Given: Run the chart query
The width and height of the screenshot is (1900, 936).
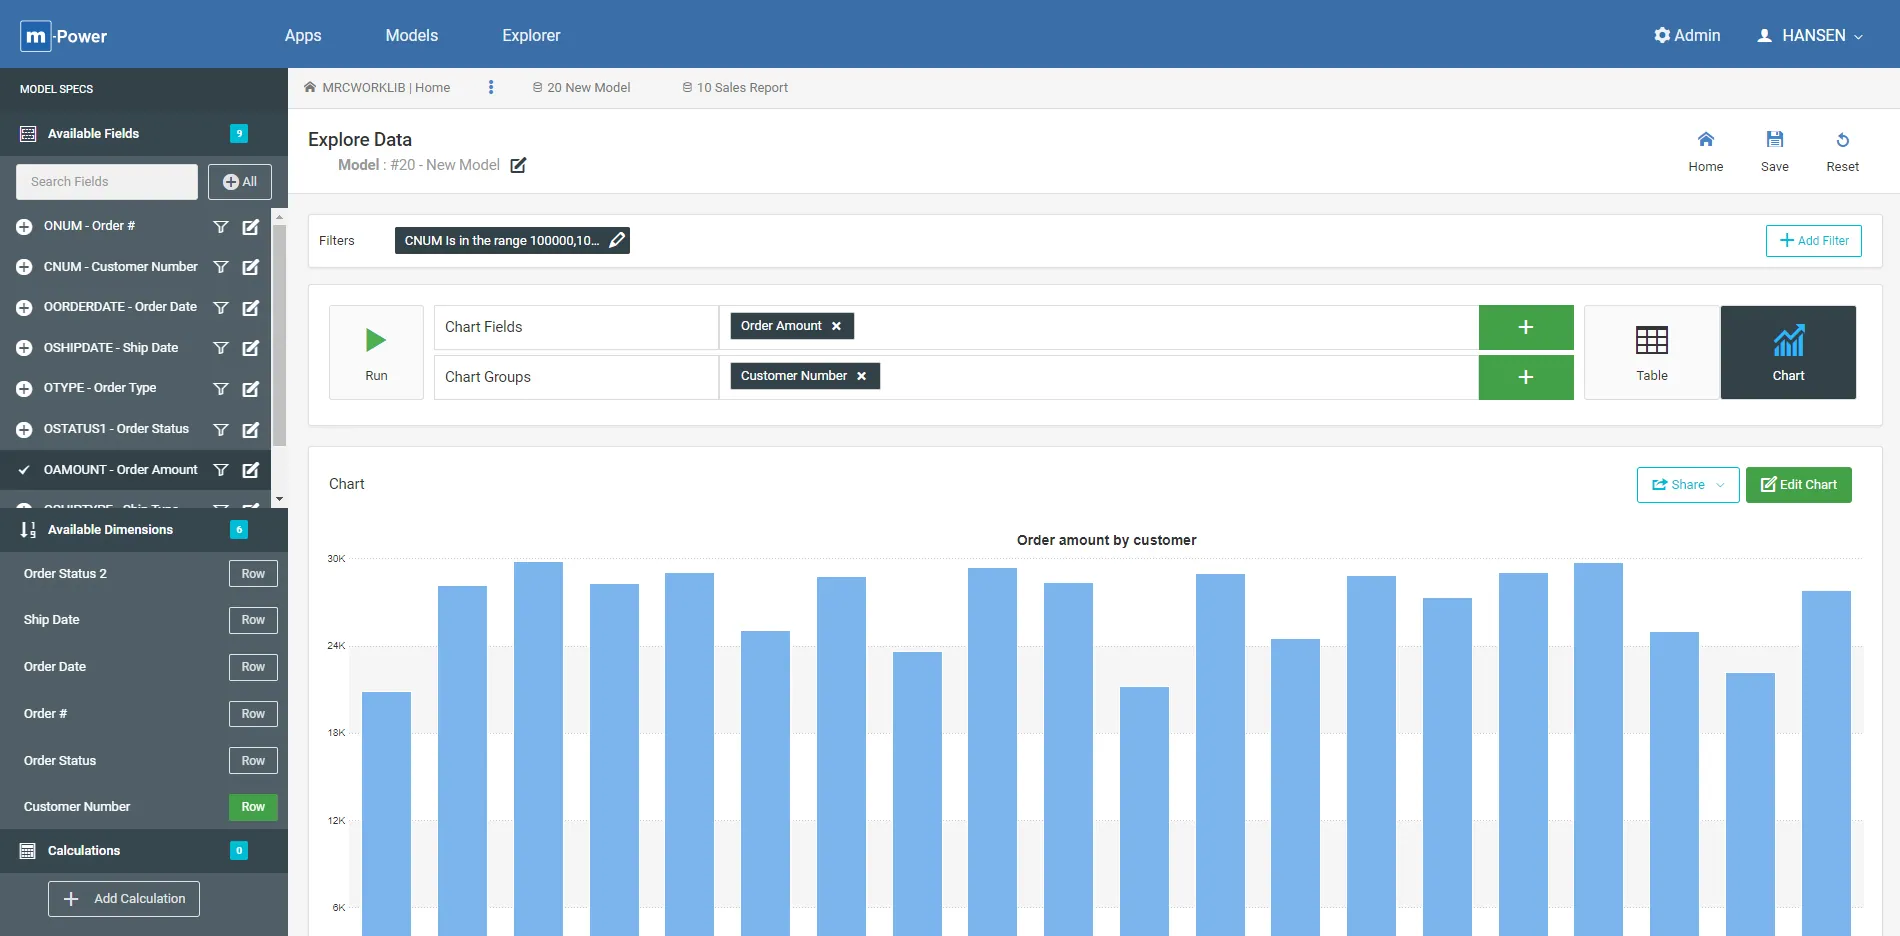Looking at the screenshot, I should [376, 353].
